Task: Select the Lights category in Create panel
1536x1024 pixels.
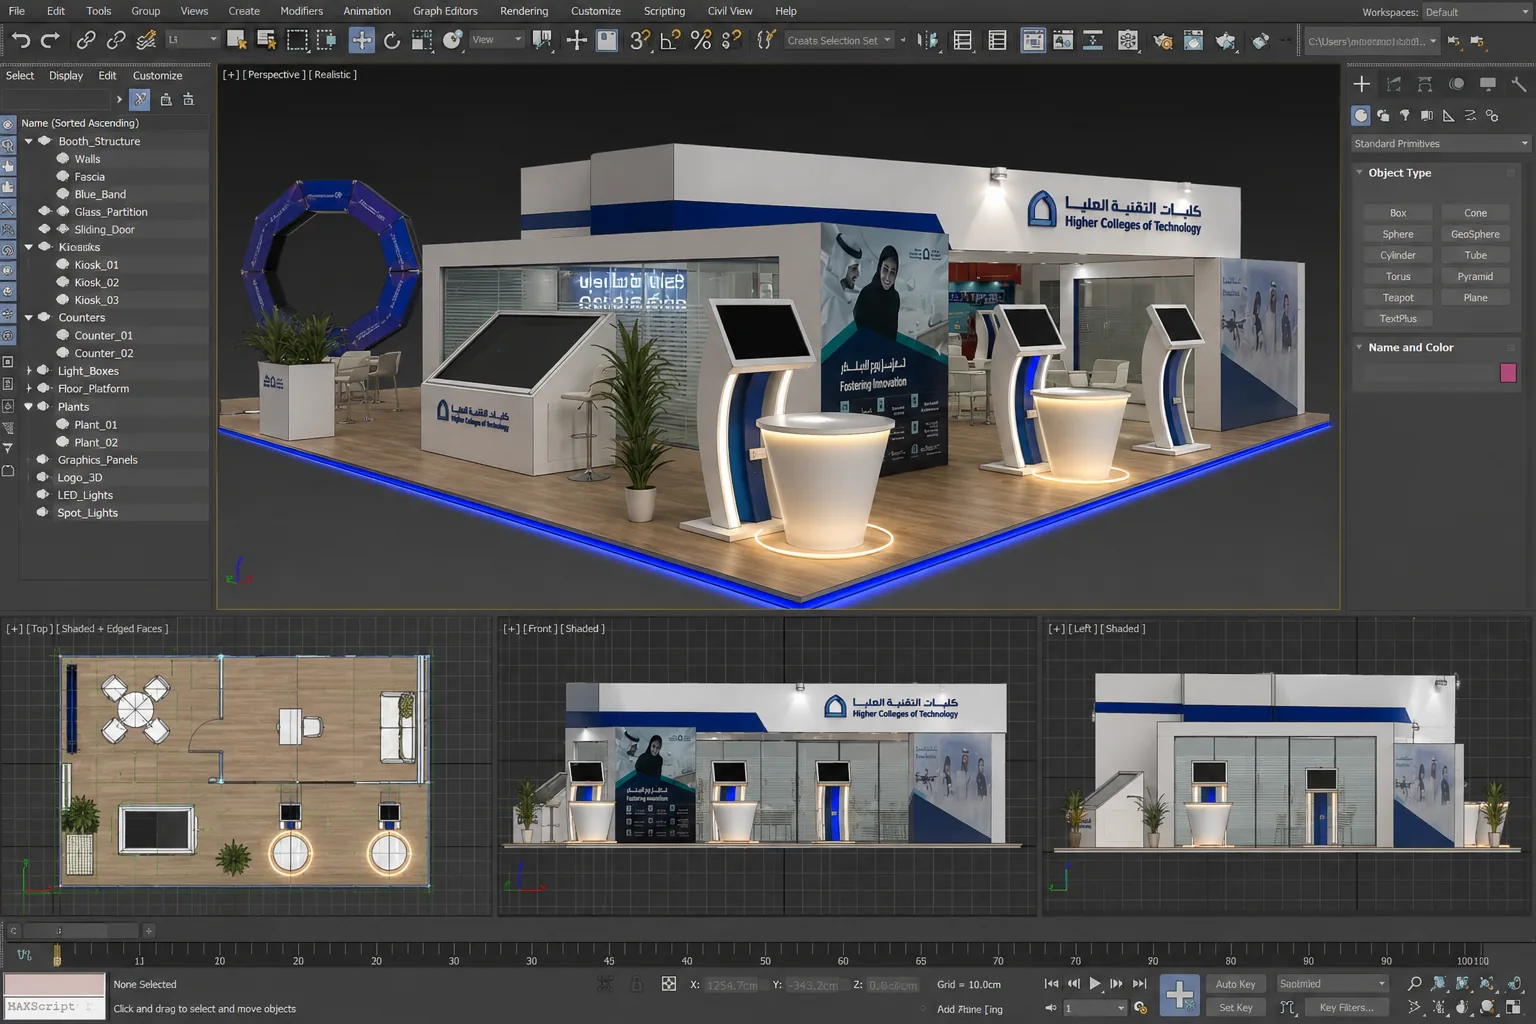Action: 1405,116
